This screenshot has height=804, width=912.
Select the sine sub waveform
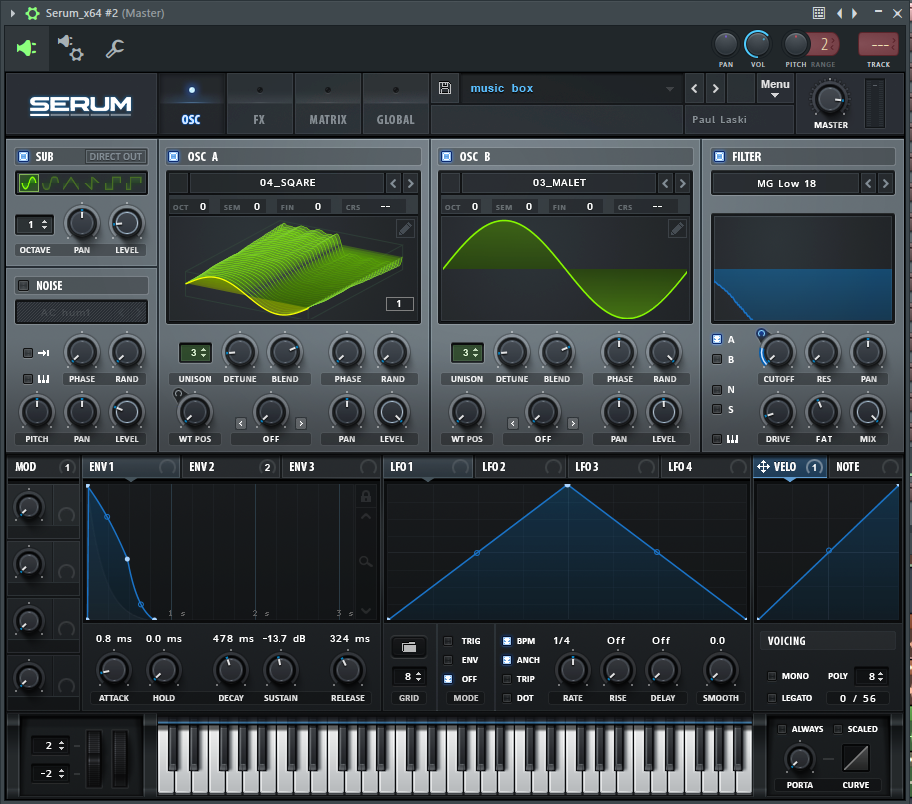pyautogui.click(x=28, y=183)
